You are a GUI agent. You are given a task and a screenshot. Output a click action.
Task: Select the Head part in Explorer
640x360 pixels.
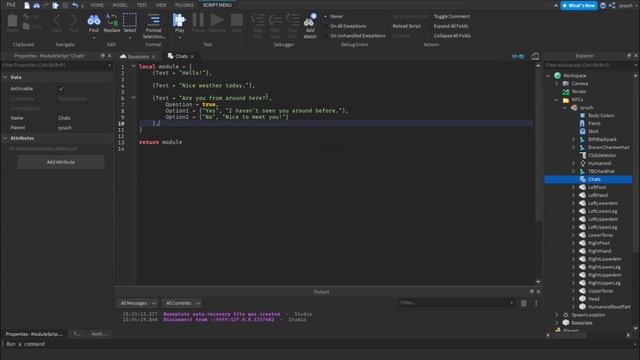(x=593, y=299)
